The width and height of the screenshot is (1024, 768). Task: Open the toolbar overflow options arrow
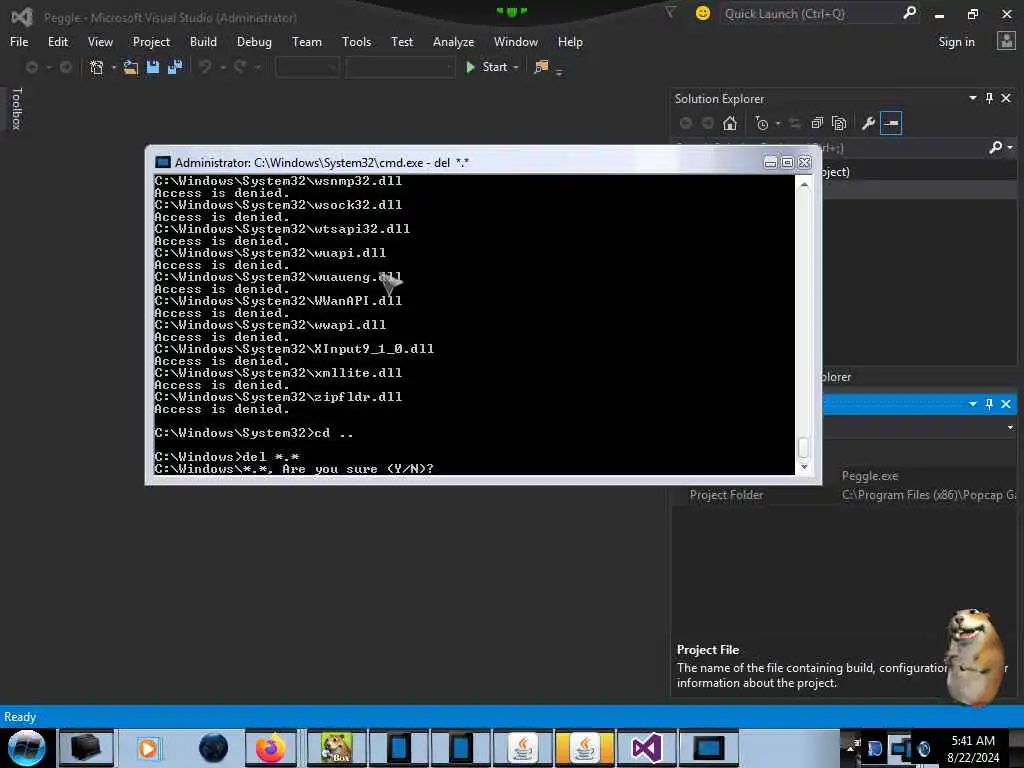[559, 72]
